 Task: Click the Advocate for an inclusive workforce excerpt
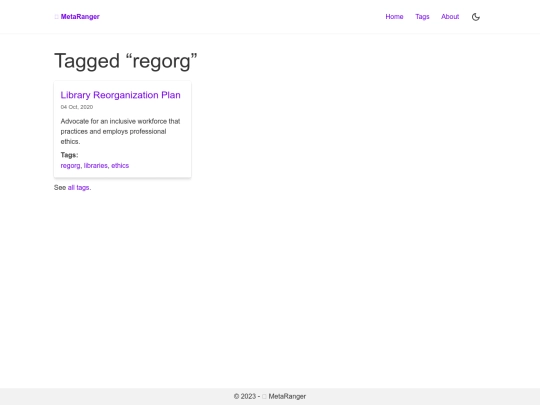coord(121,131)
